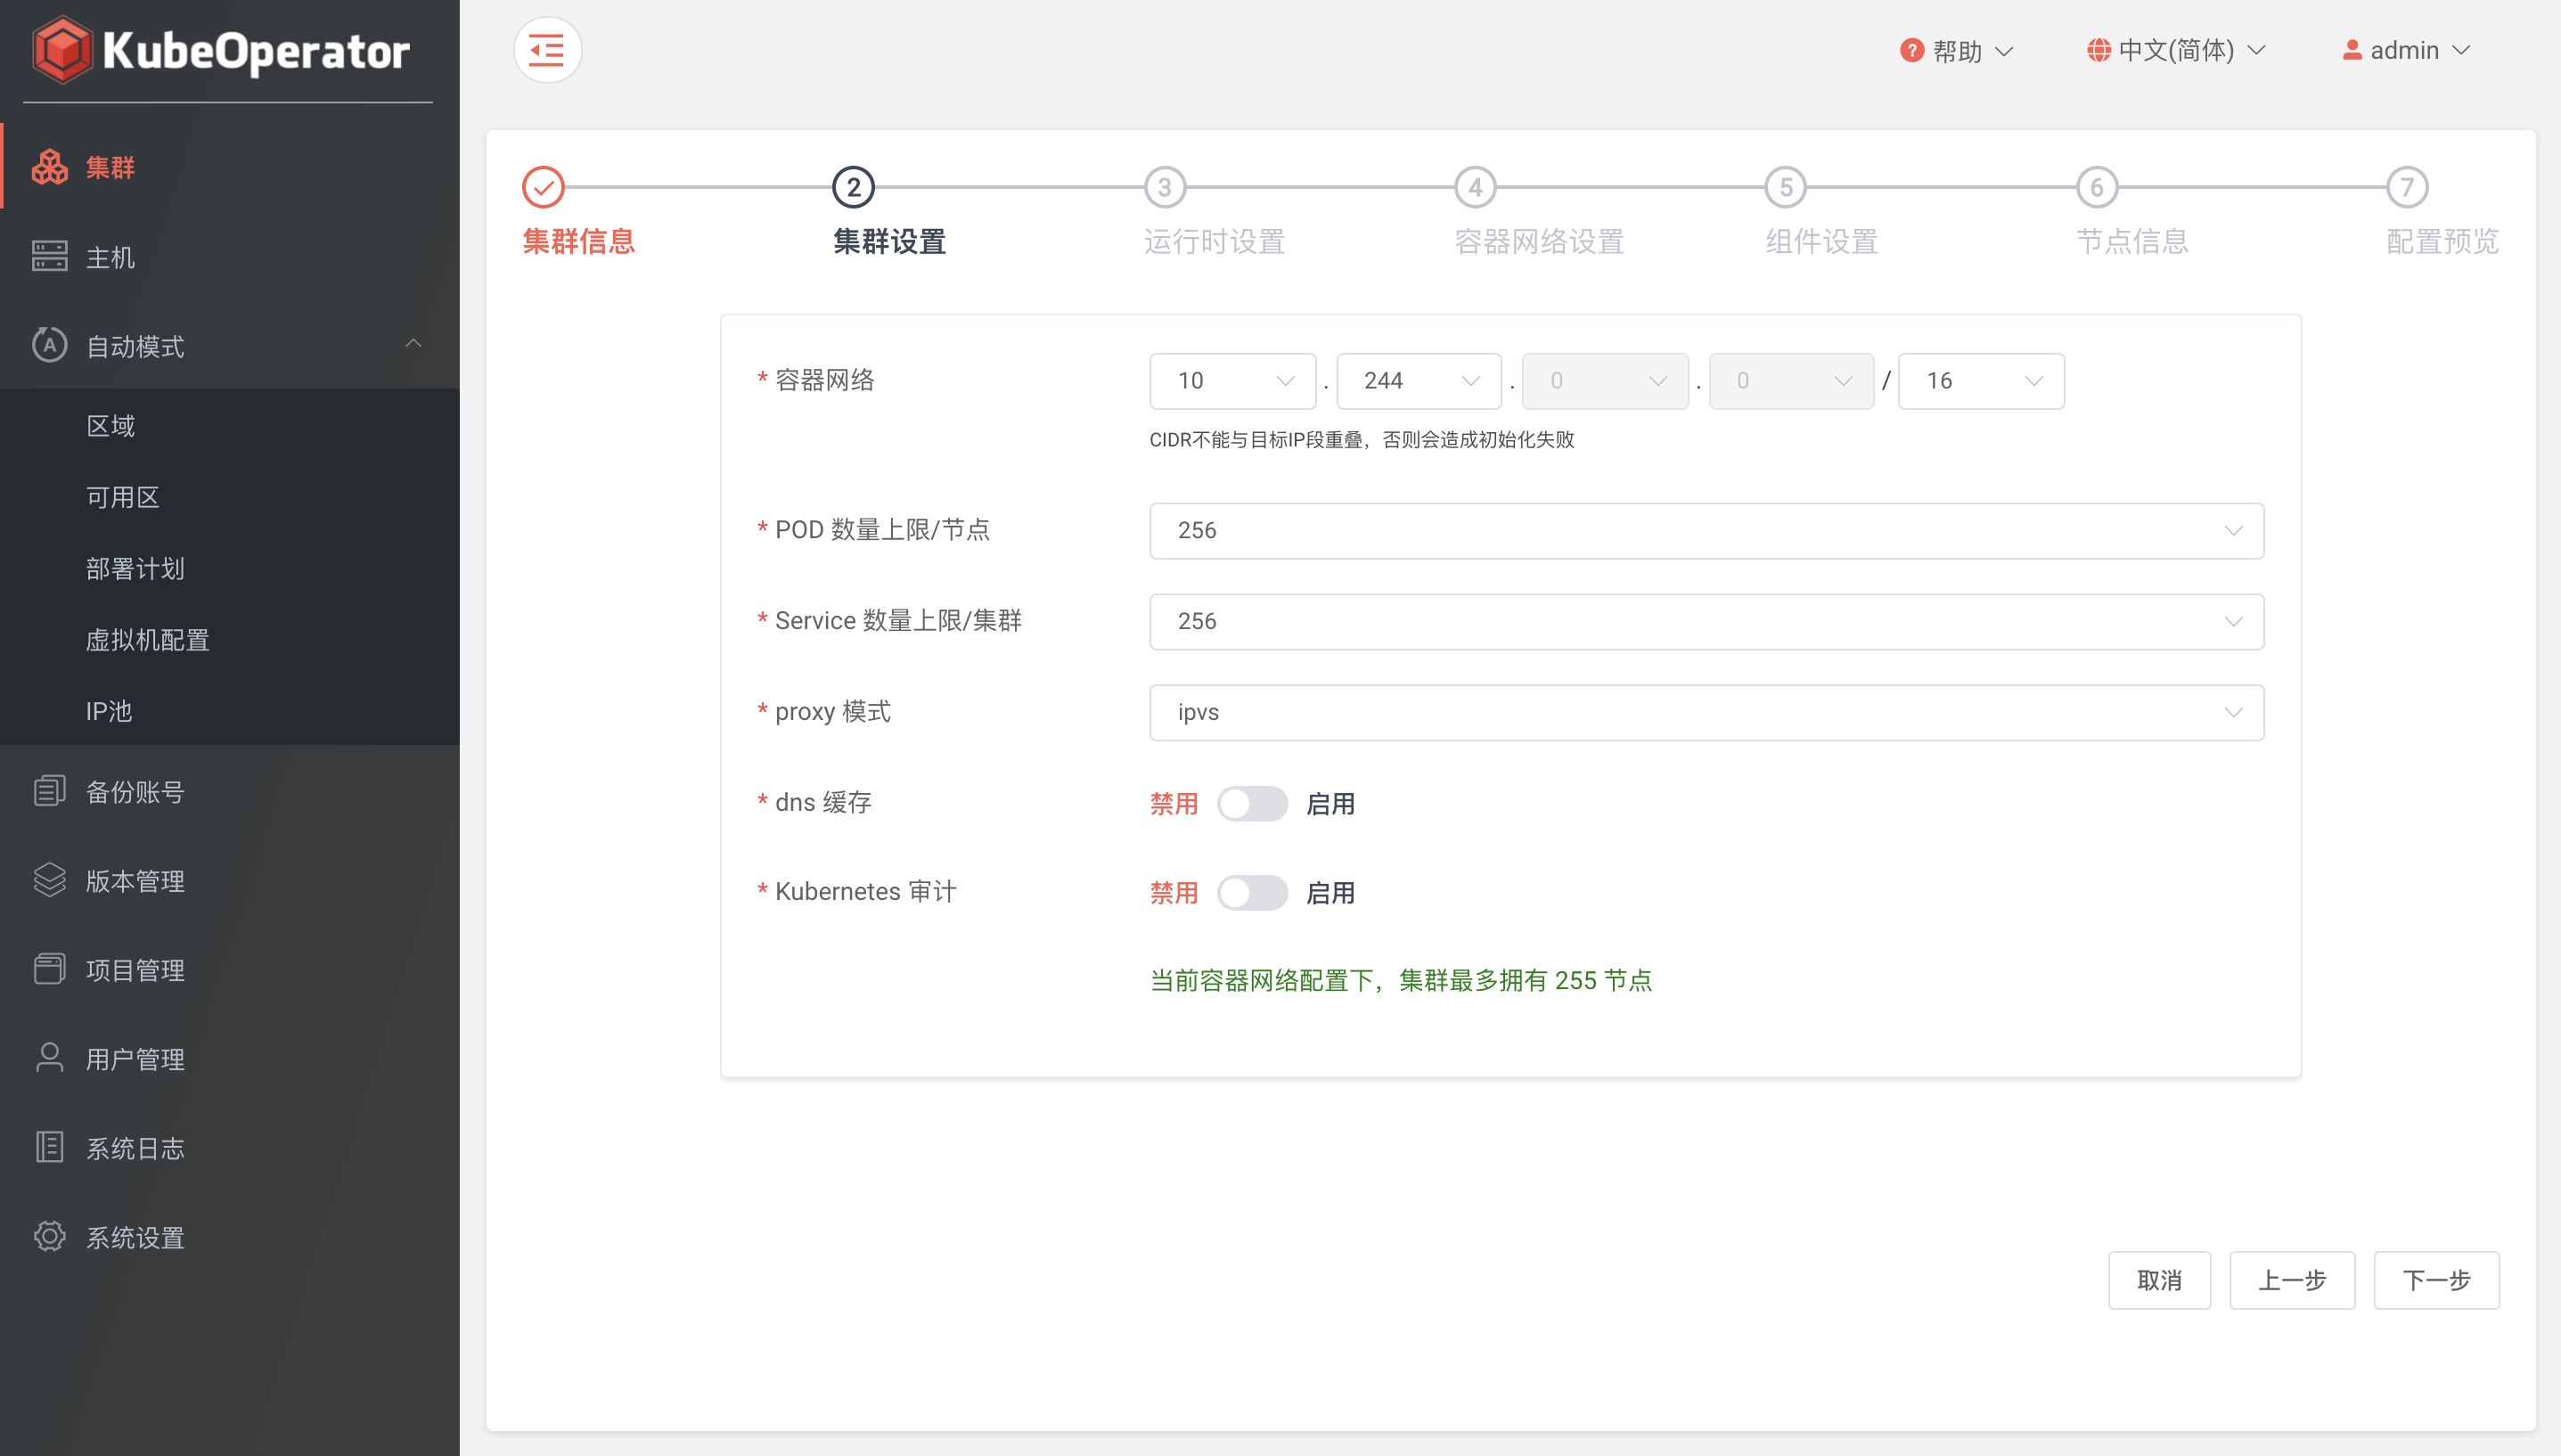The image size is (2561, 1456).
Task: Open 系统设置 via its gear icon
Action: click(49, 1237)
